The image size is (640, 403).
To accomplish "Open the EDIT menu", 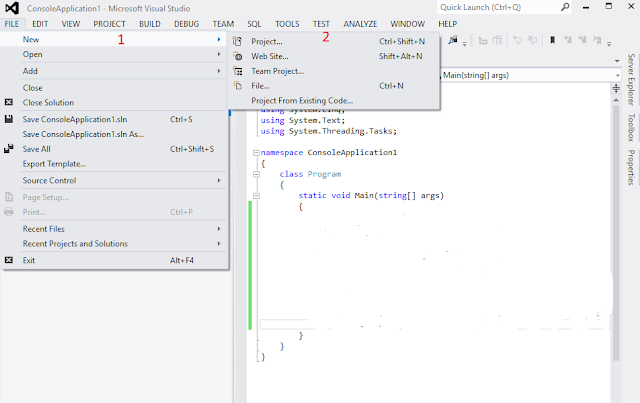I will 40,24.
